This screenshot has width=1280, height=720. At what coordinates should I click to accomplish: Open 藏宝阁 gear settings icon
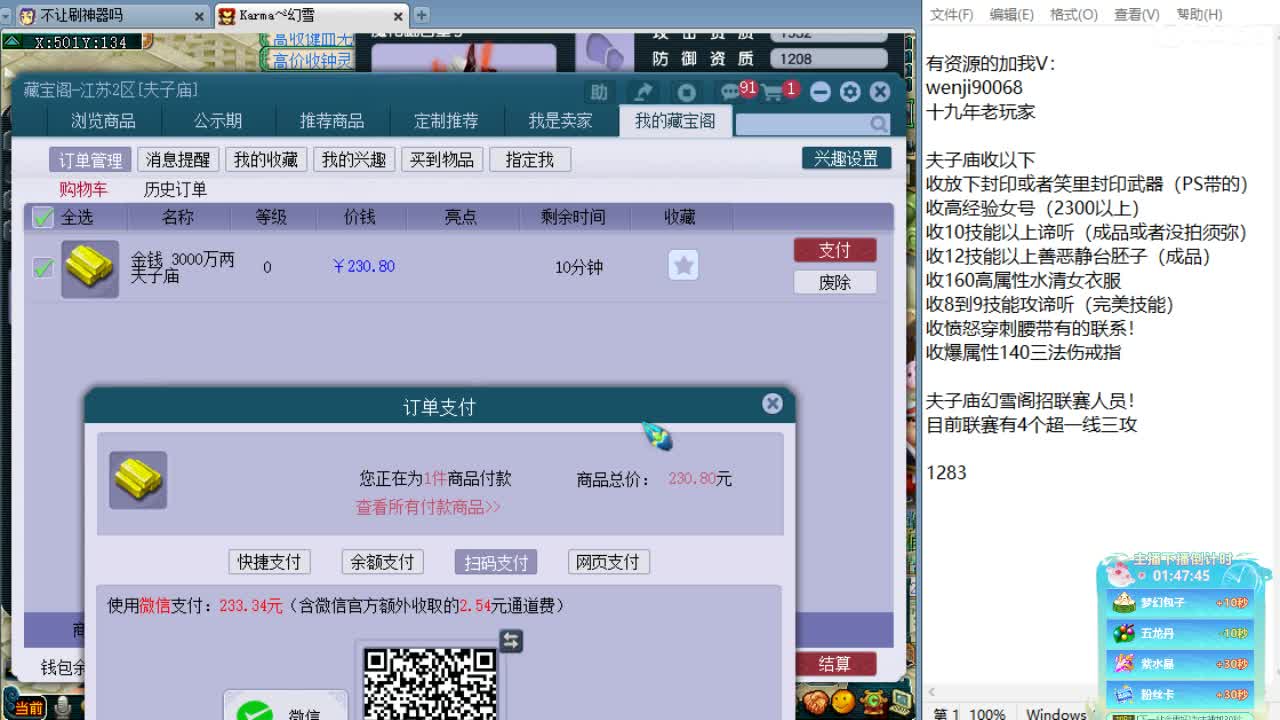point(850,92)
